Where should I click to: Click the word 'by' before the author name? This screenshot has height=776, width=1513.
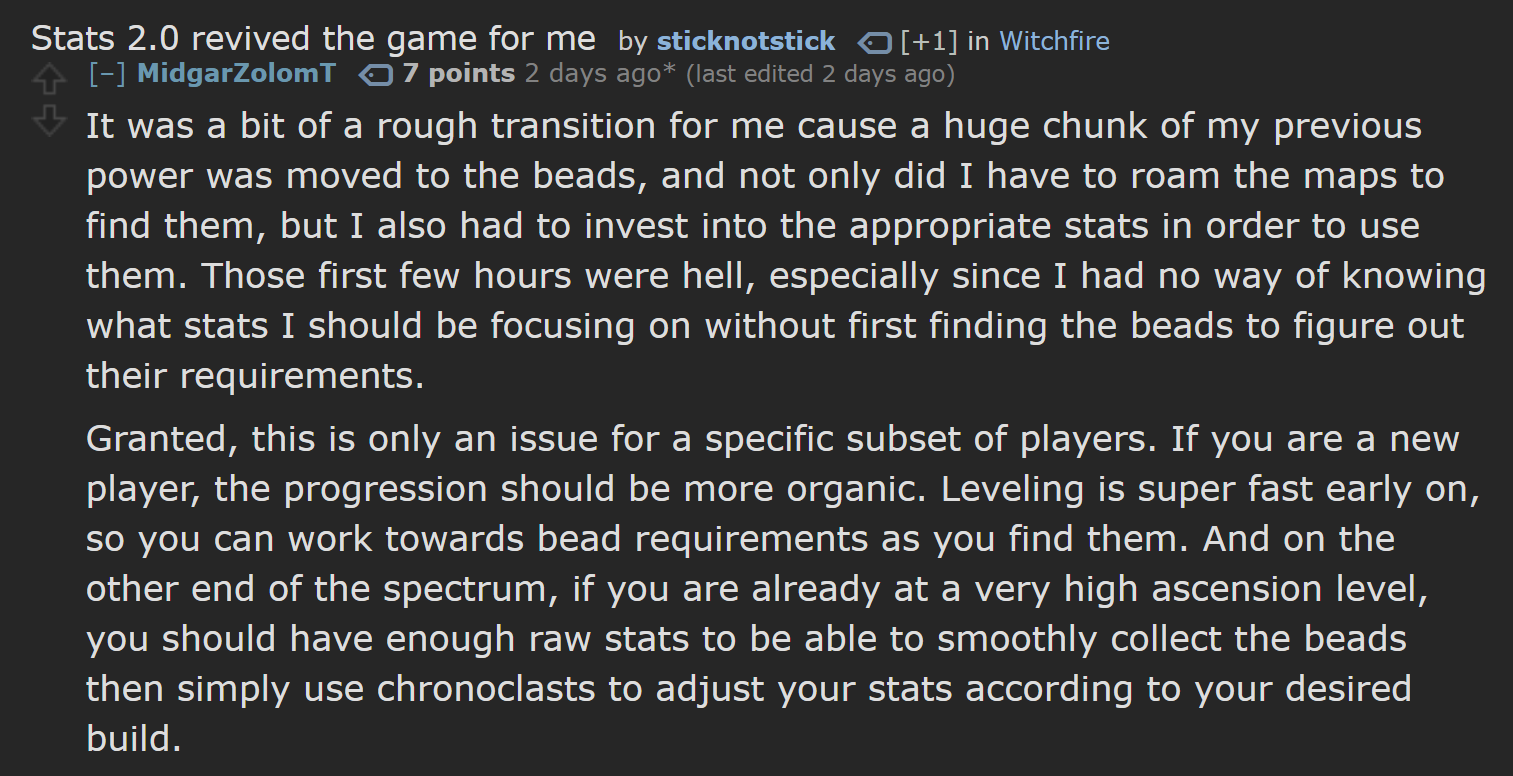[x=632, y=42]
